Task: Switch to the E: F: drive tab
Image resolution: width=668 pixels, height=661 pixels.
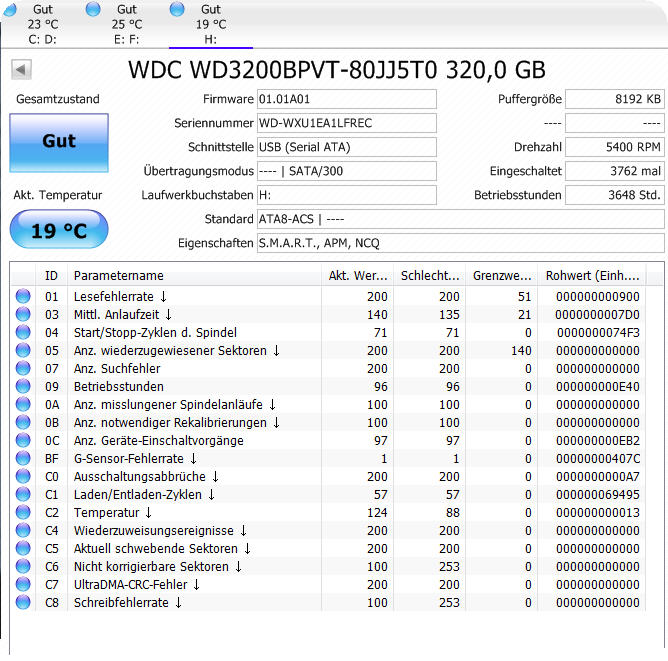Action: 126,24
